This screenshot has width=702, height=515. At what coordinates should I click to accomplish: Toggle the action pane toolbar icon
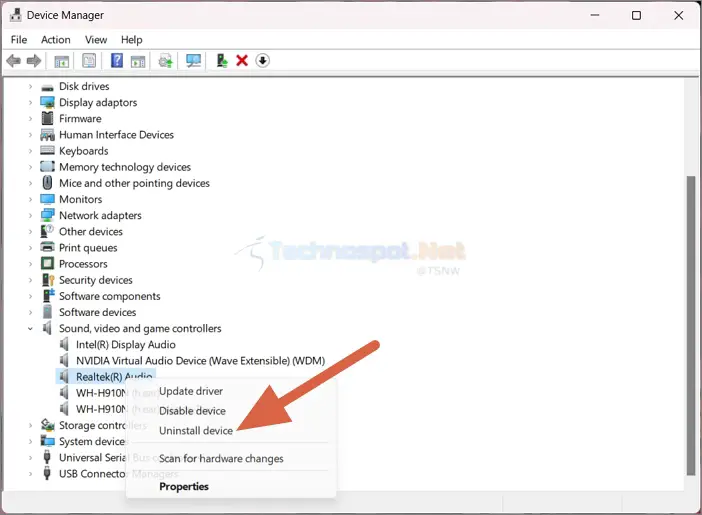138,61
